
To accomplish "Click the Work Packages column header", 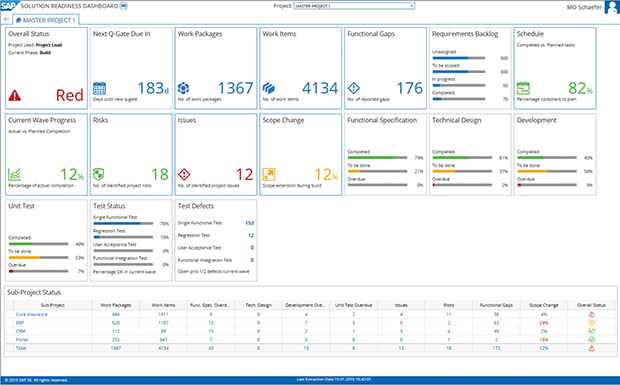I will point(115,305).
